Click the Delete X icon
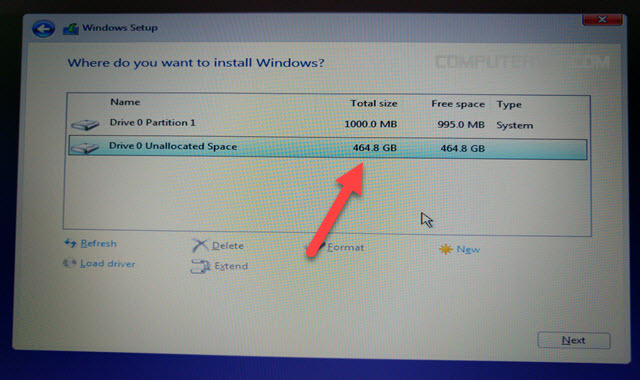Viewport: 640px width, 380px height. [x=200, y=245]
